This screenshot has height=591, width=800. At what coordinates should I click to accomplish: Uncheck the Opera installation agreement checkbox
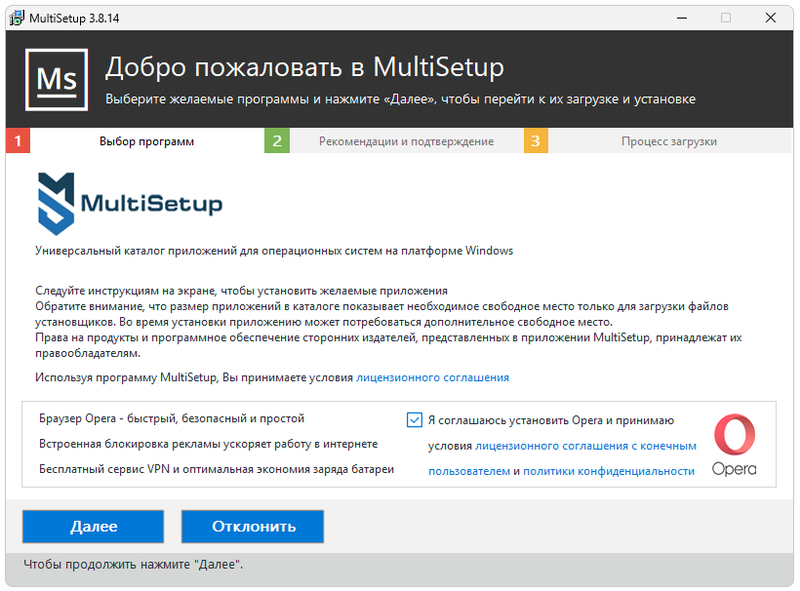[x=414, y=420]
